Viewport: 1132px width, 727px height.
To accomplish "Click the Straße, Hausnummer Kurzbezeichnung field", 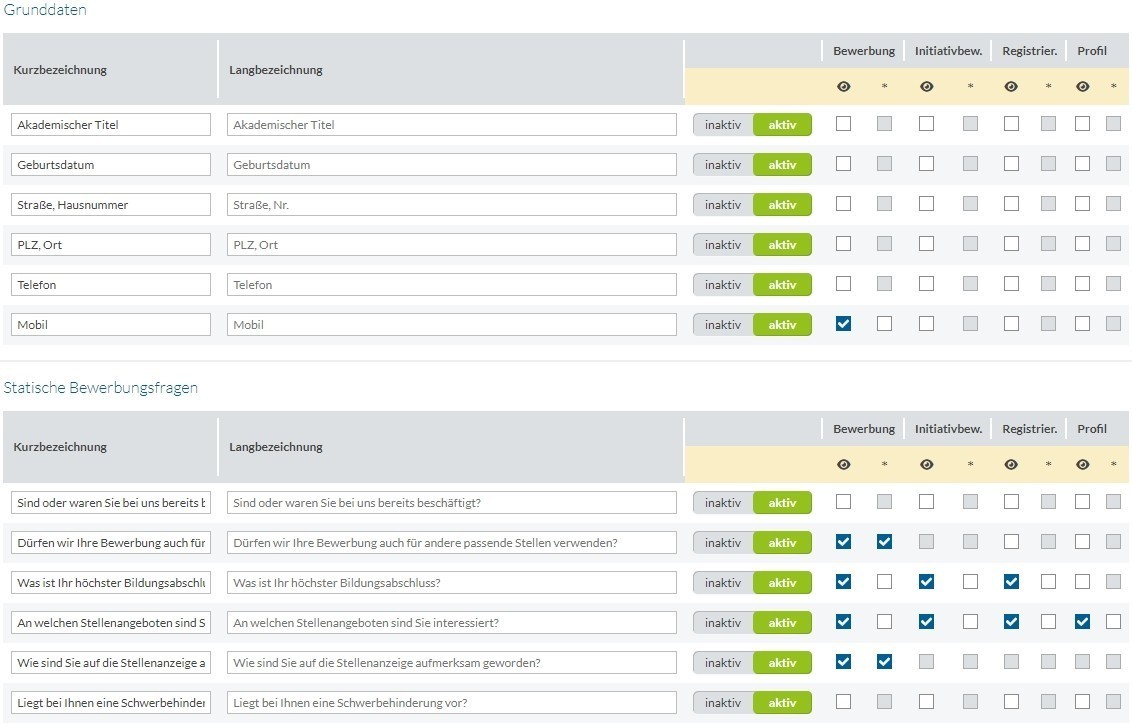I will tap(110, 204).
